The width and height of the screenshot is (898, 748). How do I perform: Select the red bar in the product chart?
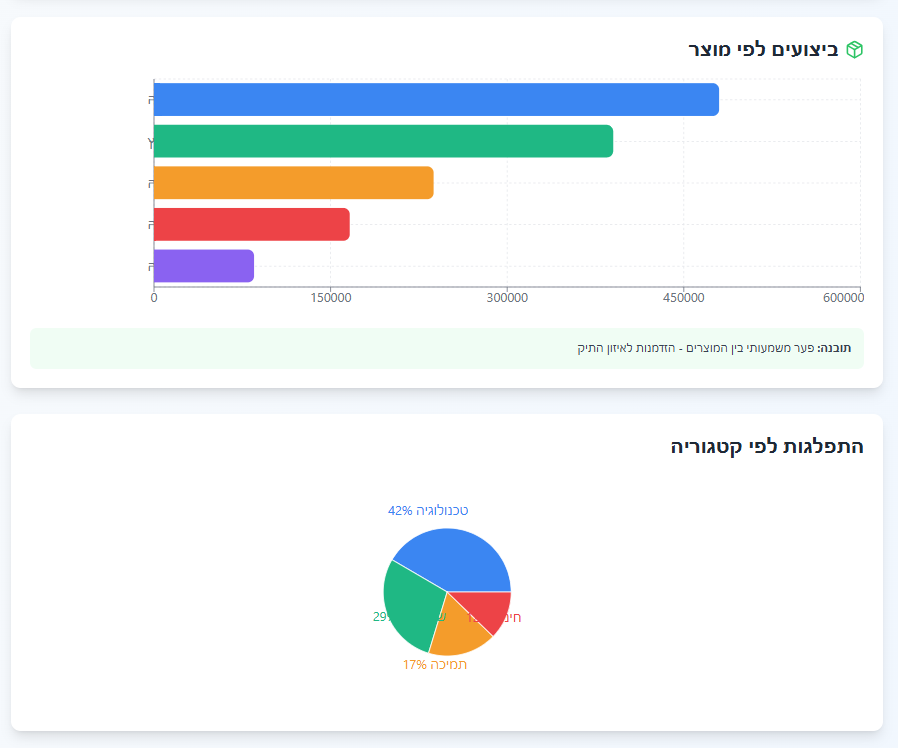click(251, 224)
